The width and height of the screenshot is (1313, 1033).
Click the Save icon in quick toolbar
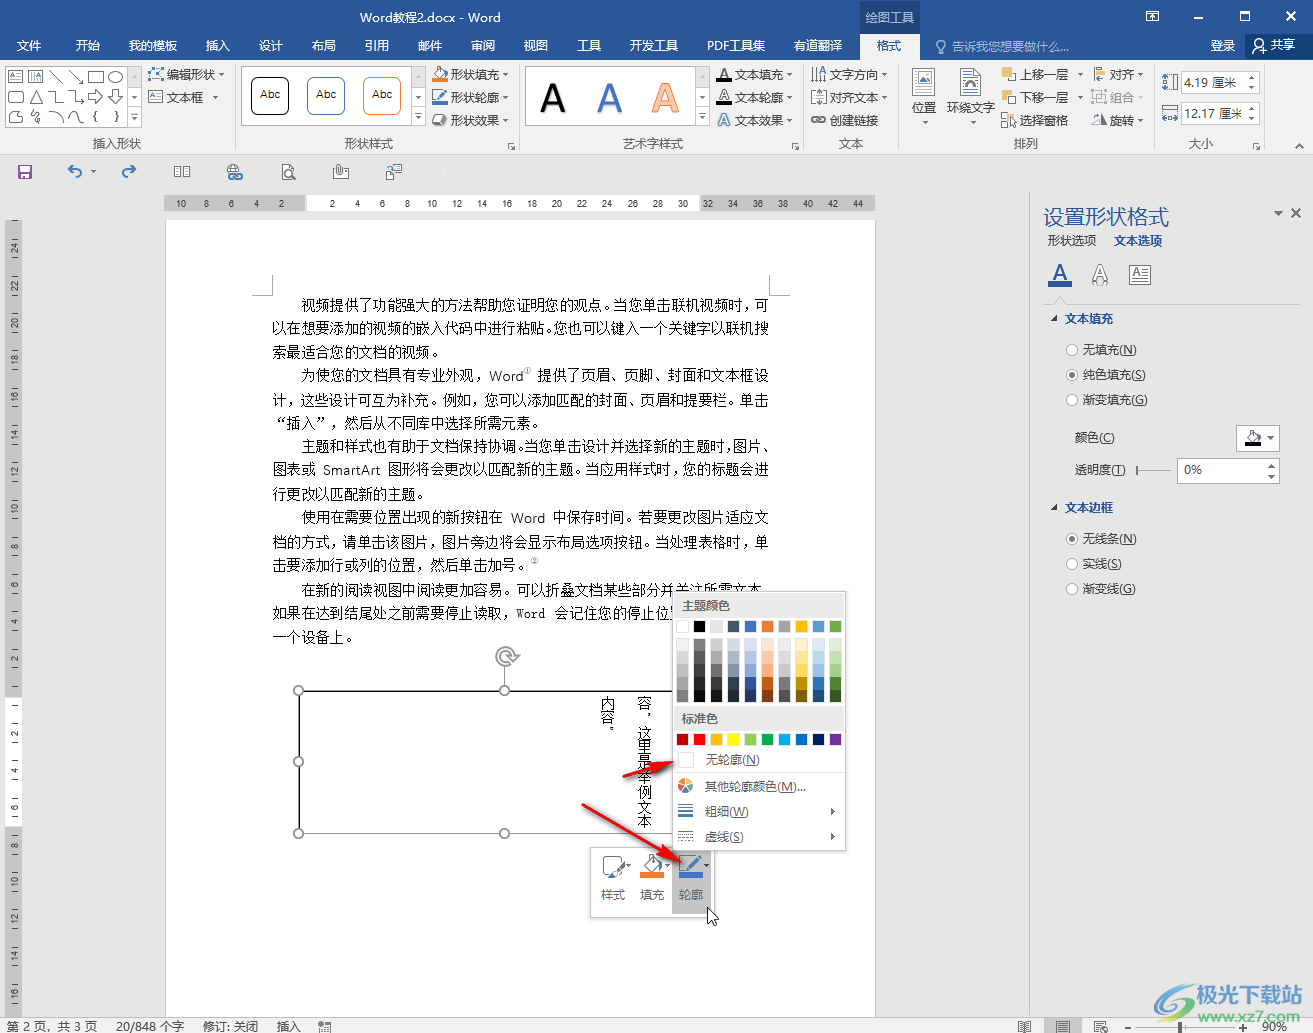tap(25, 172)
